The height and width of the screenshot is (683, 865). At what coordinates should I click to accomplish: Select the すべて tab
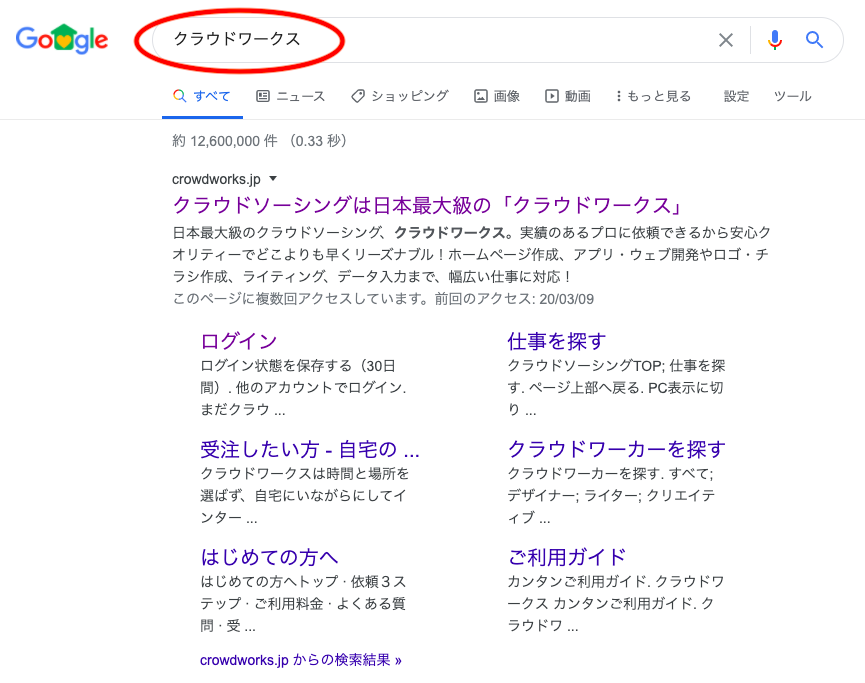[x=202, y=96]
